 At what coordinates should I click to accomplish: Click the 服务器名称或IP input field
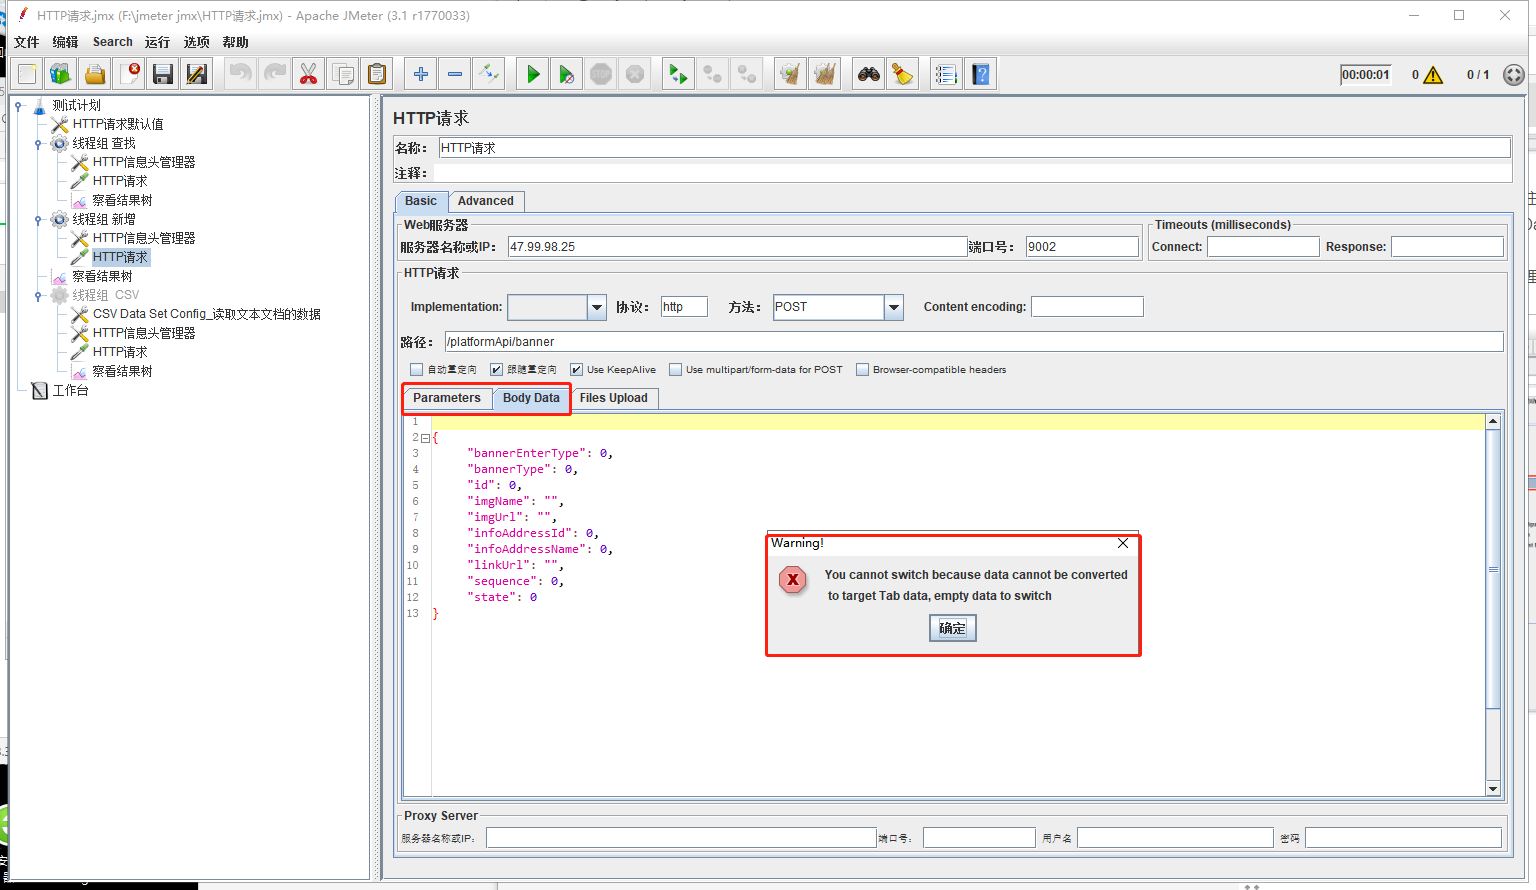point(737,247)
